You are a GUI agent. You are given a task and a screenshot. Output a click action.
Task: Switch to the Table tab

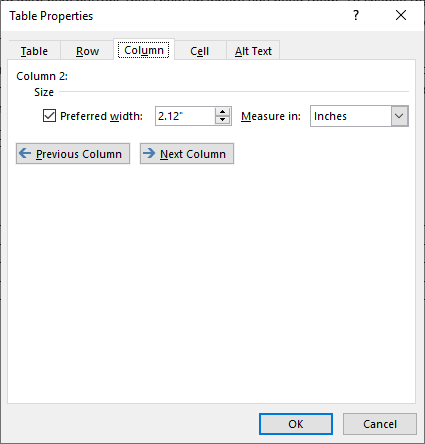34,51
